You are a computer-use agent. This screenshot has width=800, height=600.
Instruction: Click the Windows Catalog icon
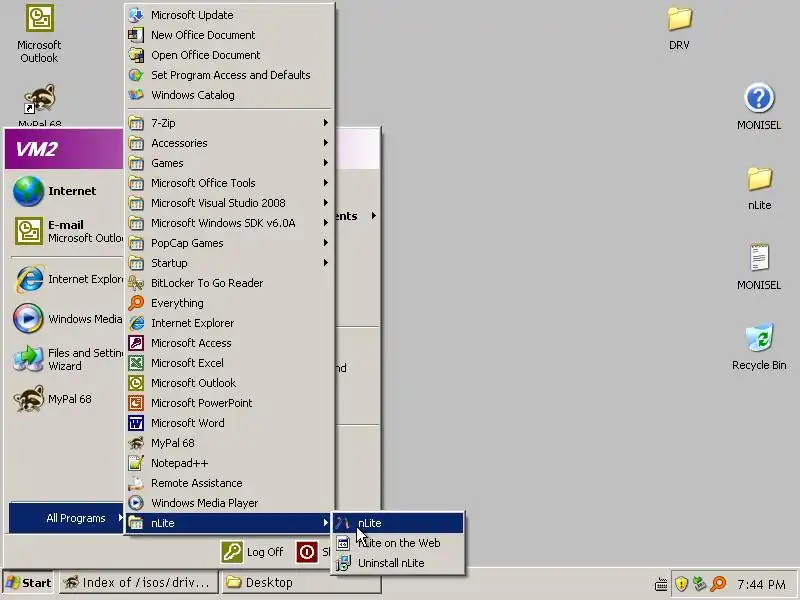tap(136, 95)
